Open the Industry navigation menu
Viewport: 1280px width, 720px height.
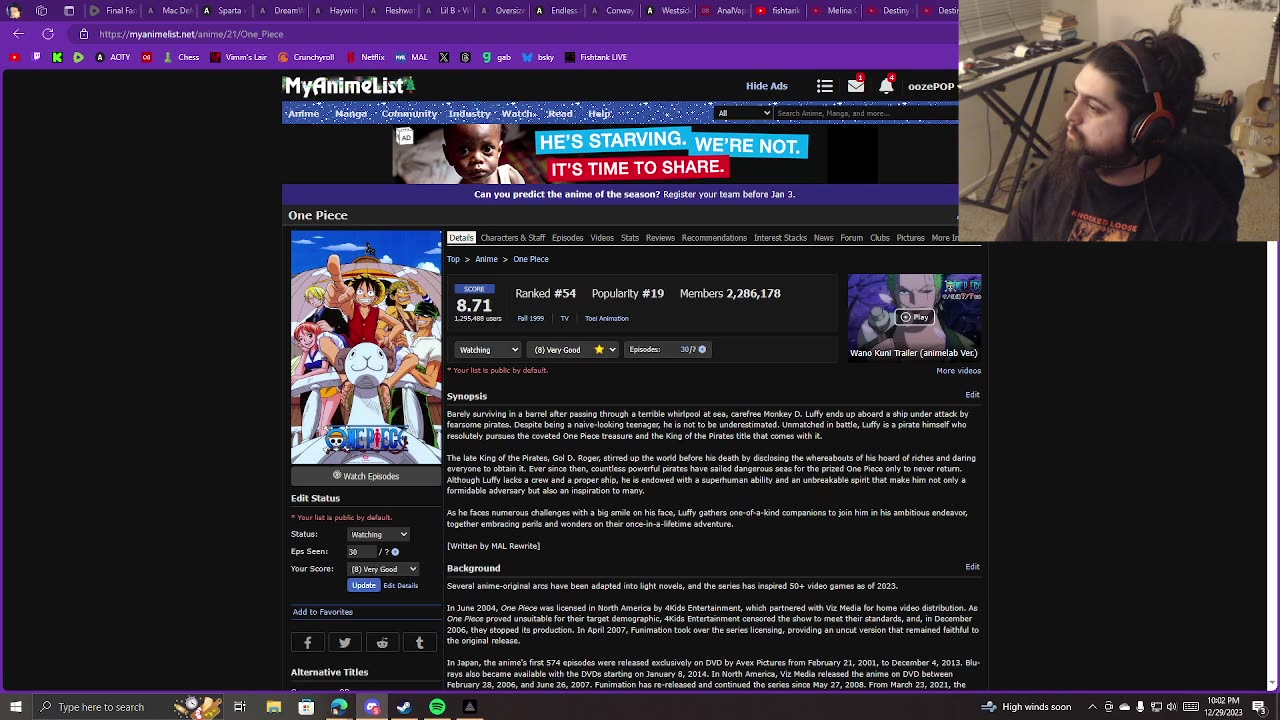(469, 114)
